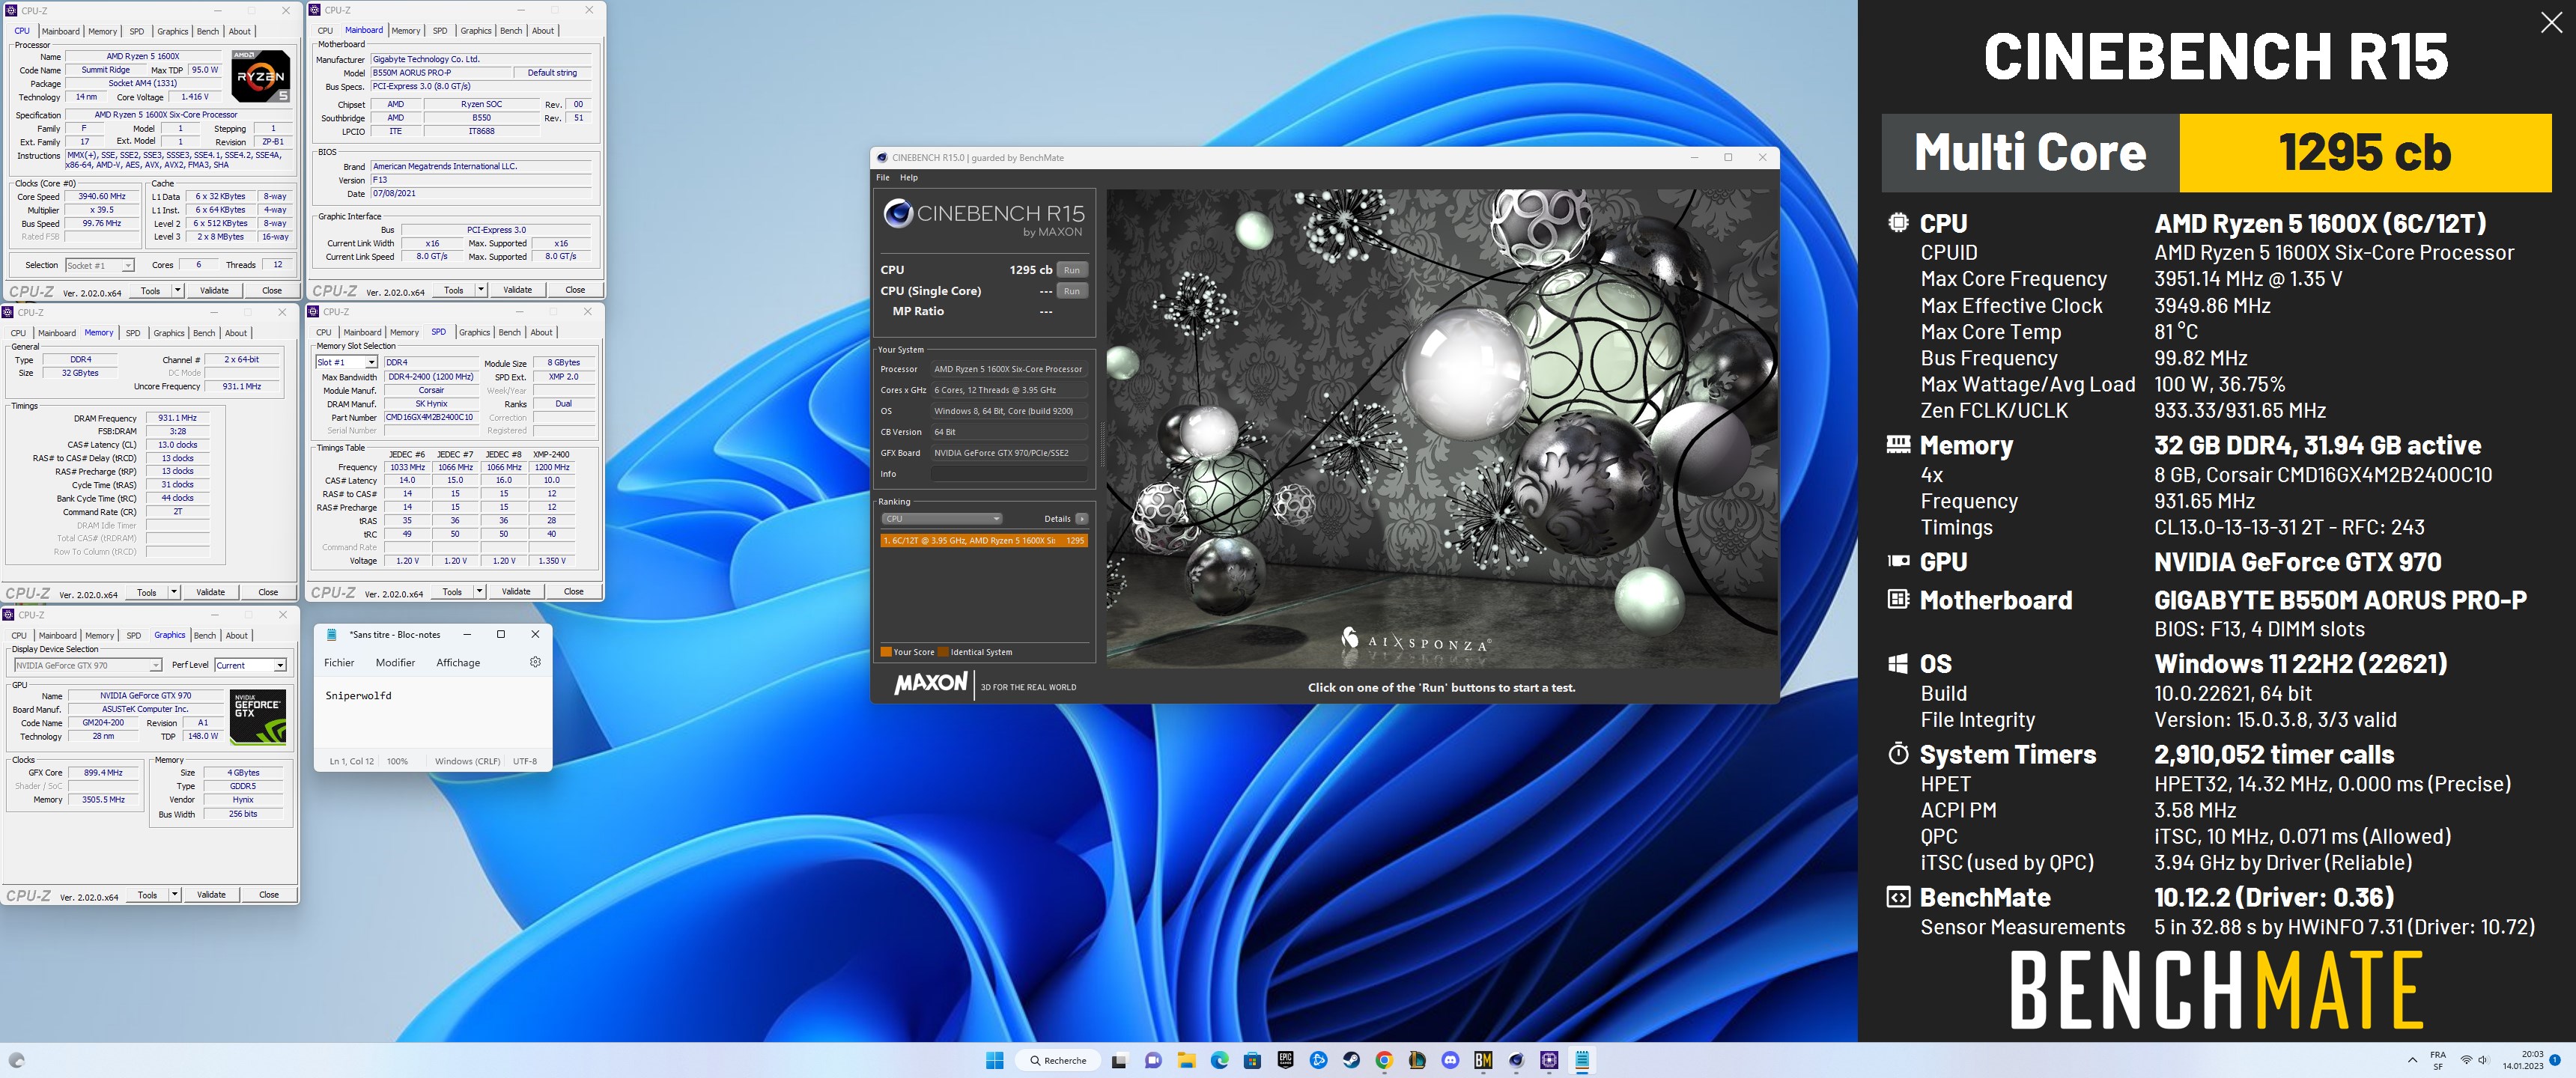Open the File menu in Cinebench
Screen dimensions: 2576x1078
pyautogui.click(x=883, y=177)
